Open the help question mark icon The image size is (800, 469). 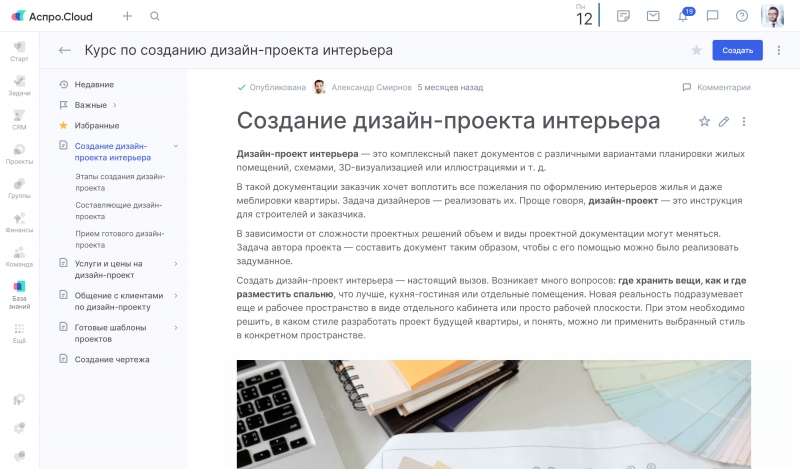click(742, 16)
